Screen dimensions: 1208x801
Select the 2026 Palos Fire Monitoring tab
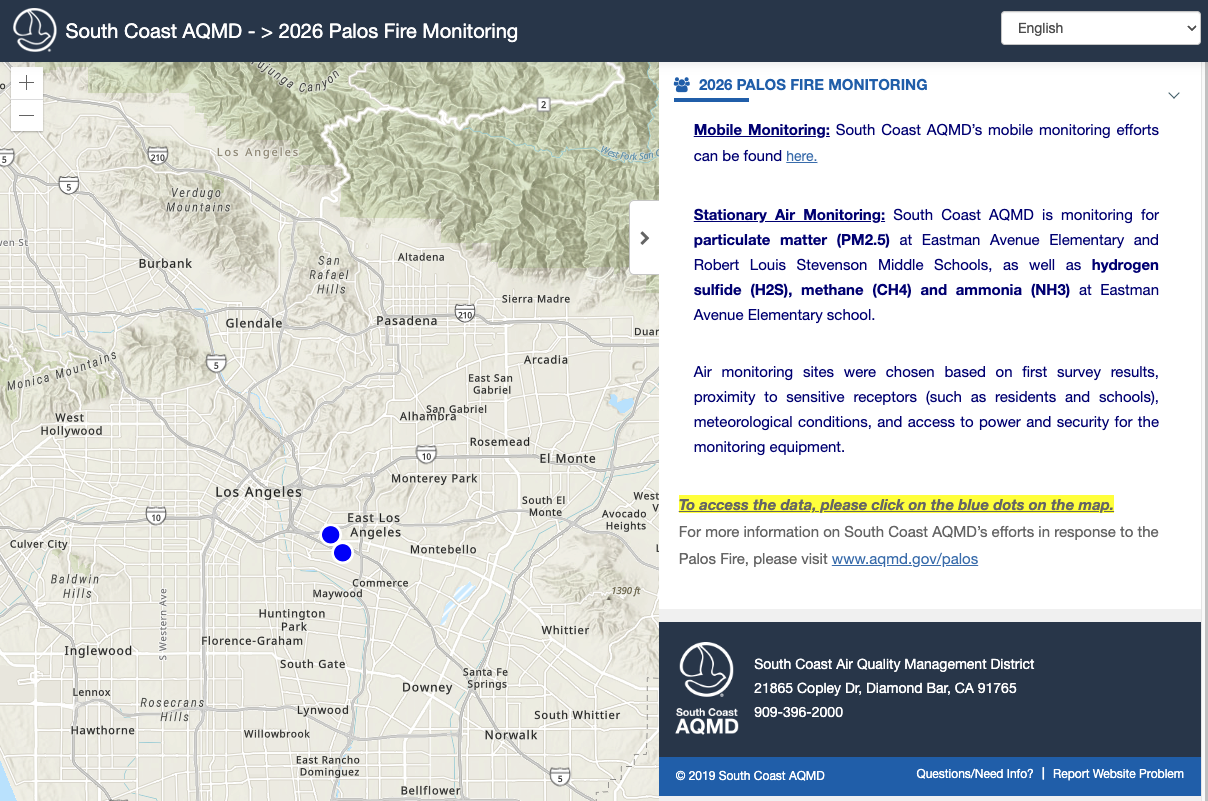[812, 85]
